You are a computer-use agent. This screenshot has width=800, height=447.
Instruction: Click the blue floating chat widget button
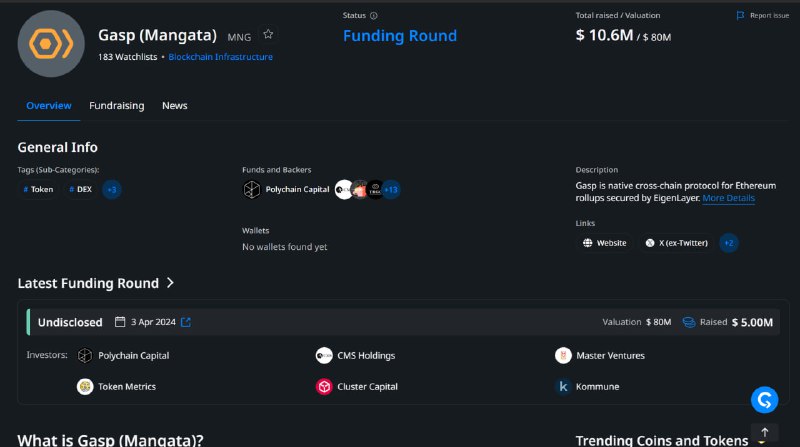point(764,400)
